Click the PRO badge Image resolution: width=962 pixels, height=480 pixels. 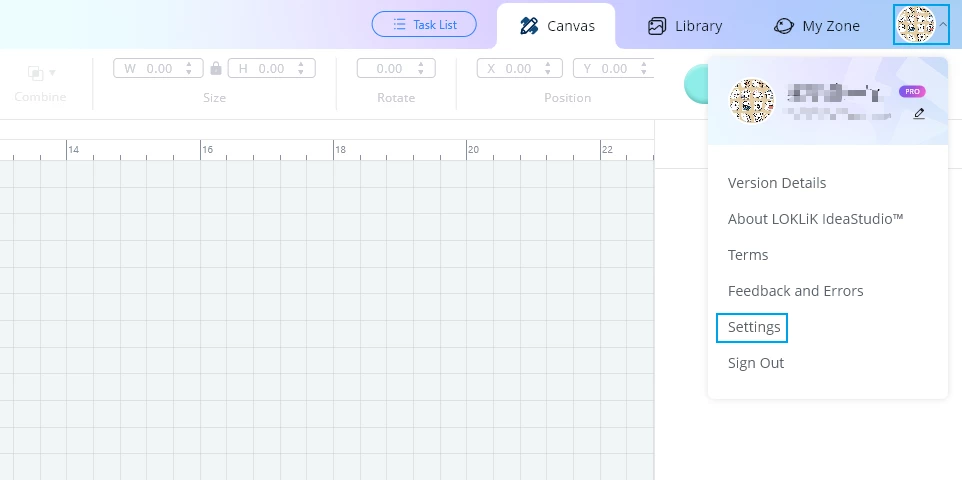pyautogui.click(x=912, y=91)
